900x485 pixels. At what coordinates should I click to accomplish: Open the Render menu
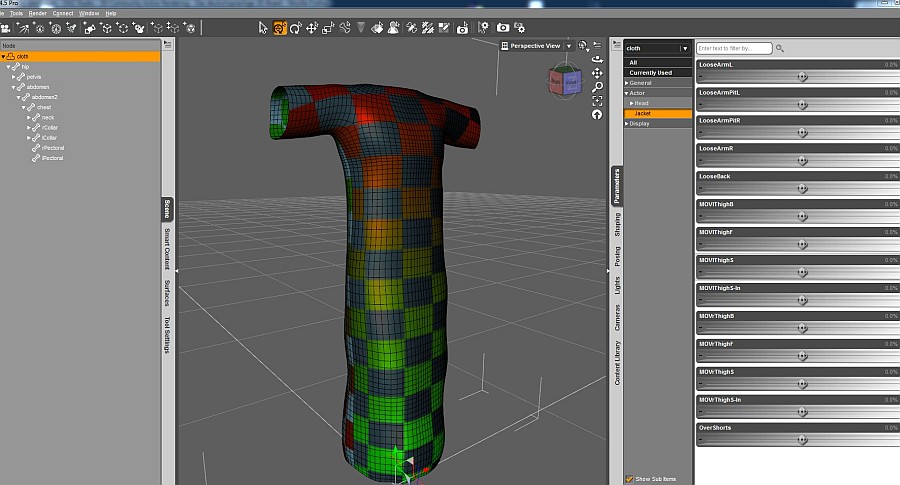tap(38, 13)
